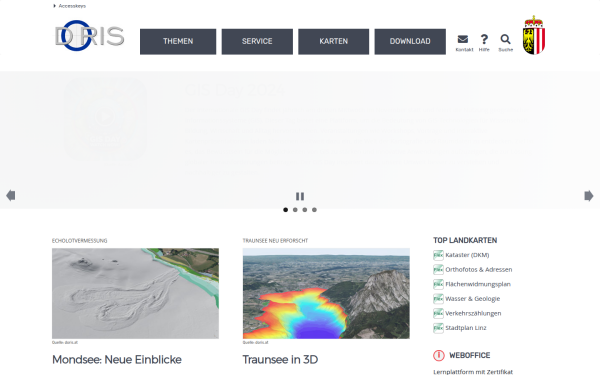Click the map icon beside Wasser & Geologie
The height and width of the screenshot is (375, 600).
tap(438, 298)
